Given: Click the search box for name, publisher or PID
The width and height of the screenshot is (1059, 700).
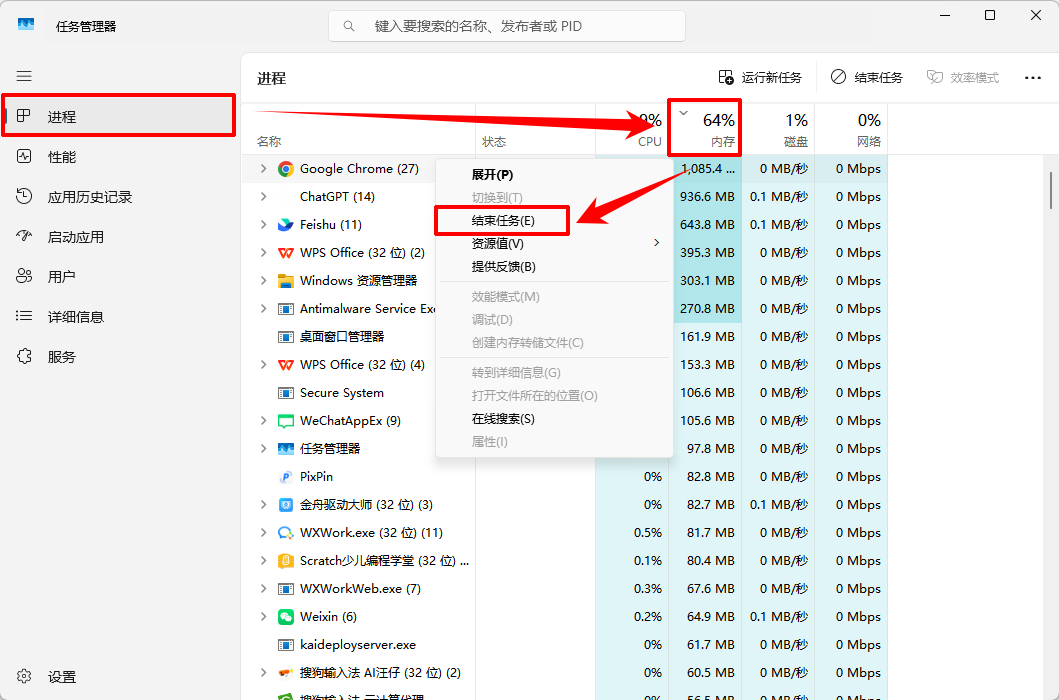Looking at the screenshot, I should [x=507, y=26].
